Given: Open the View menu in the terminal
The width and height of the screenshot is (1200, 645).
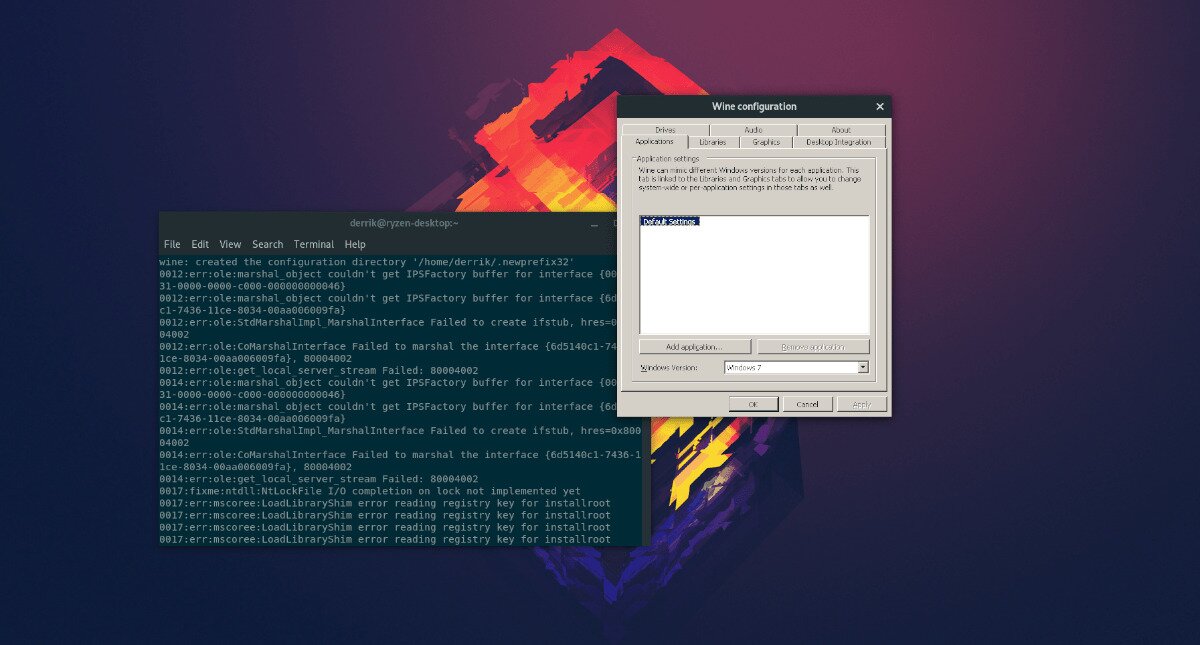Looking at the screenshot, I should click(x=230, y=243).
